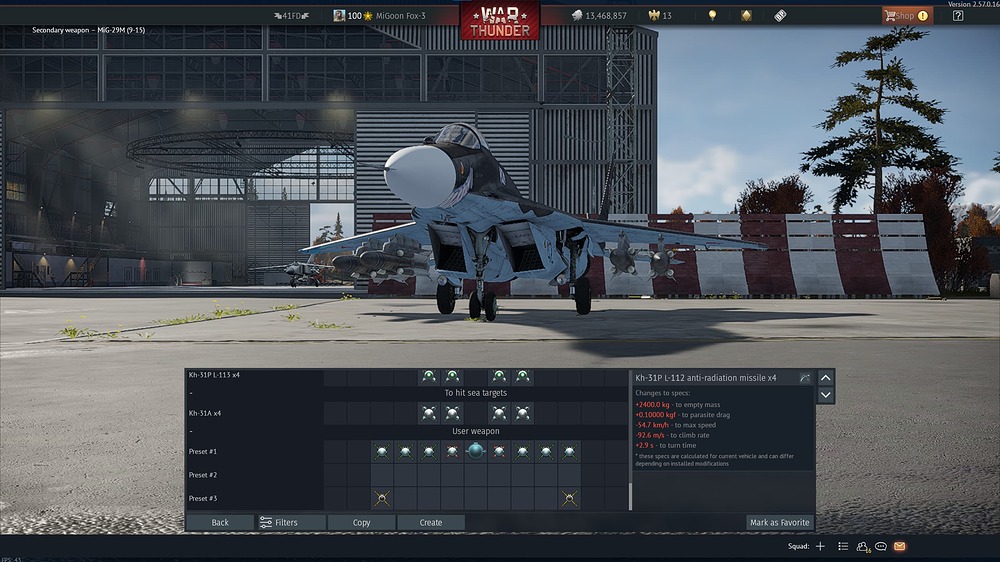Open the Shop cart button
1000x562 pixels.
[907, 15]
